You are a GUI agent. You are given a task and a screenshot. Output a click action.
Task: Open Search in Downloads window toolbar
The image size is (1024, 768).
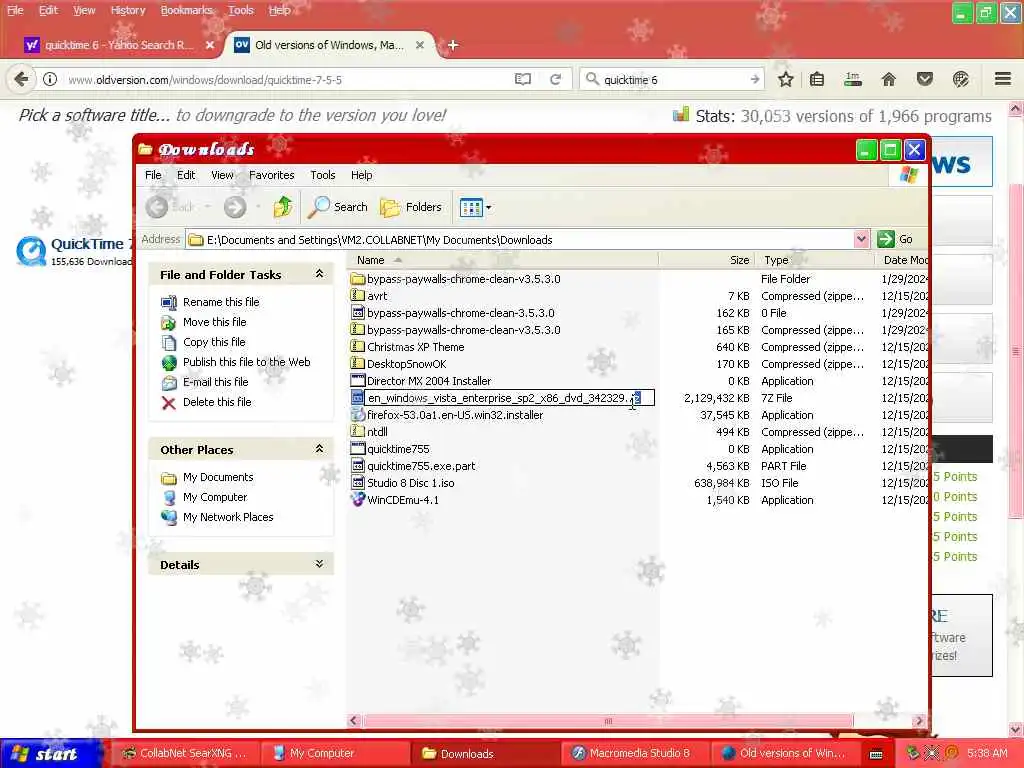[338, 207]
